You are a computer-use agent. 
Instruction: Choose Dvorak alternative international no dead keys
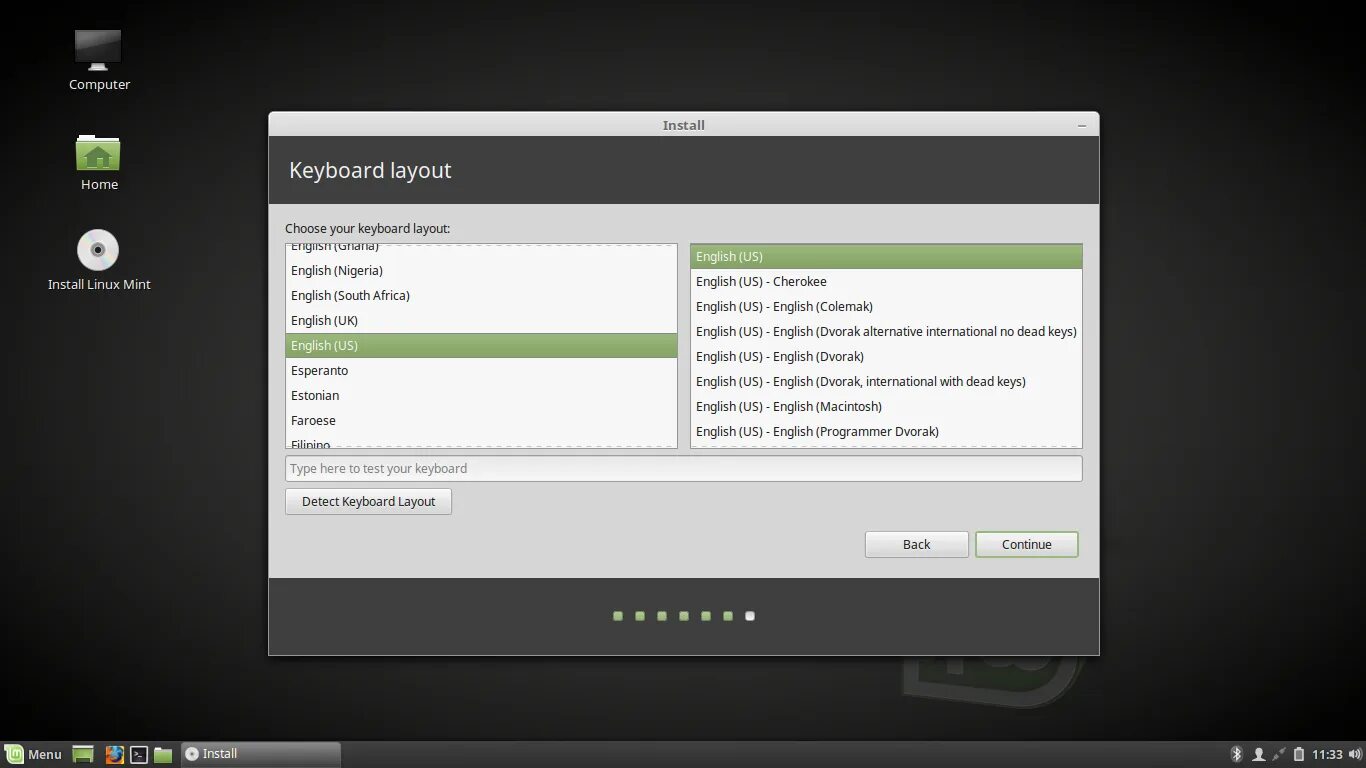pos(886,331)
